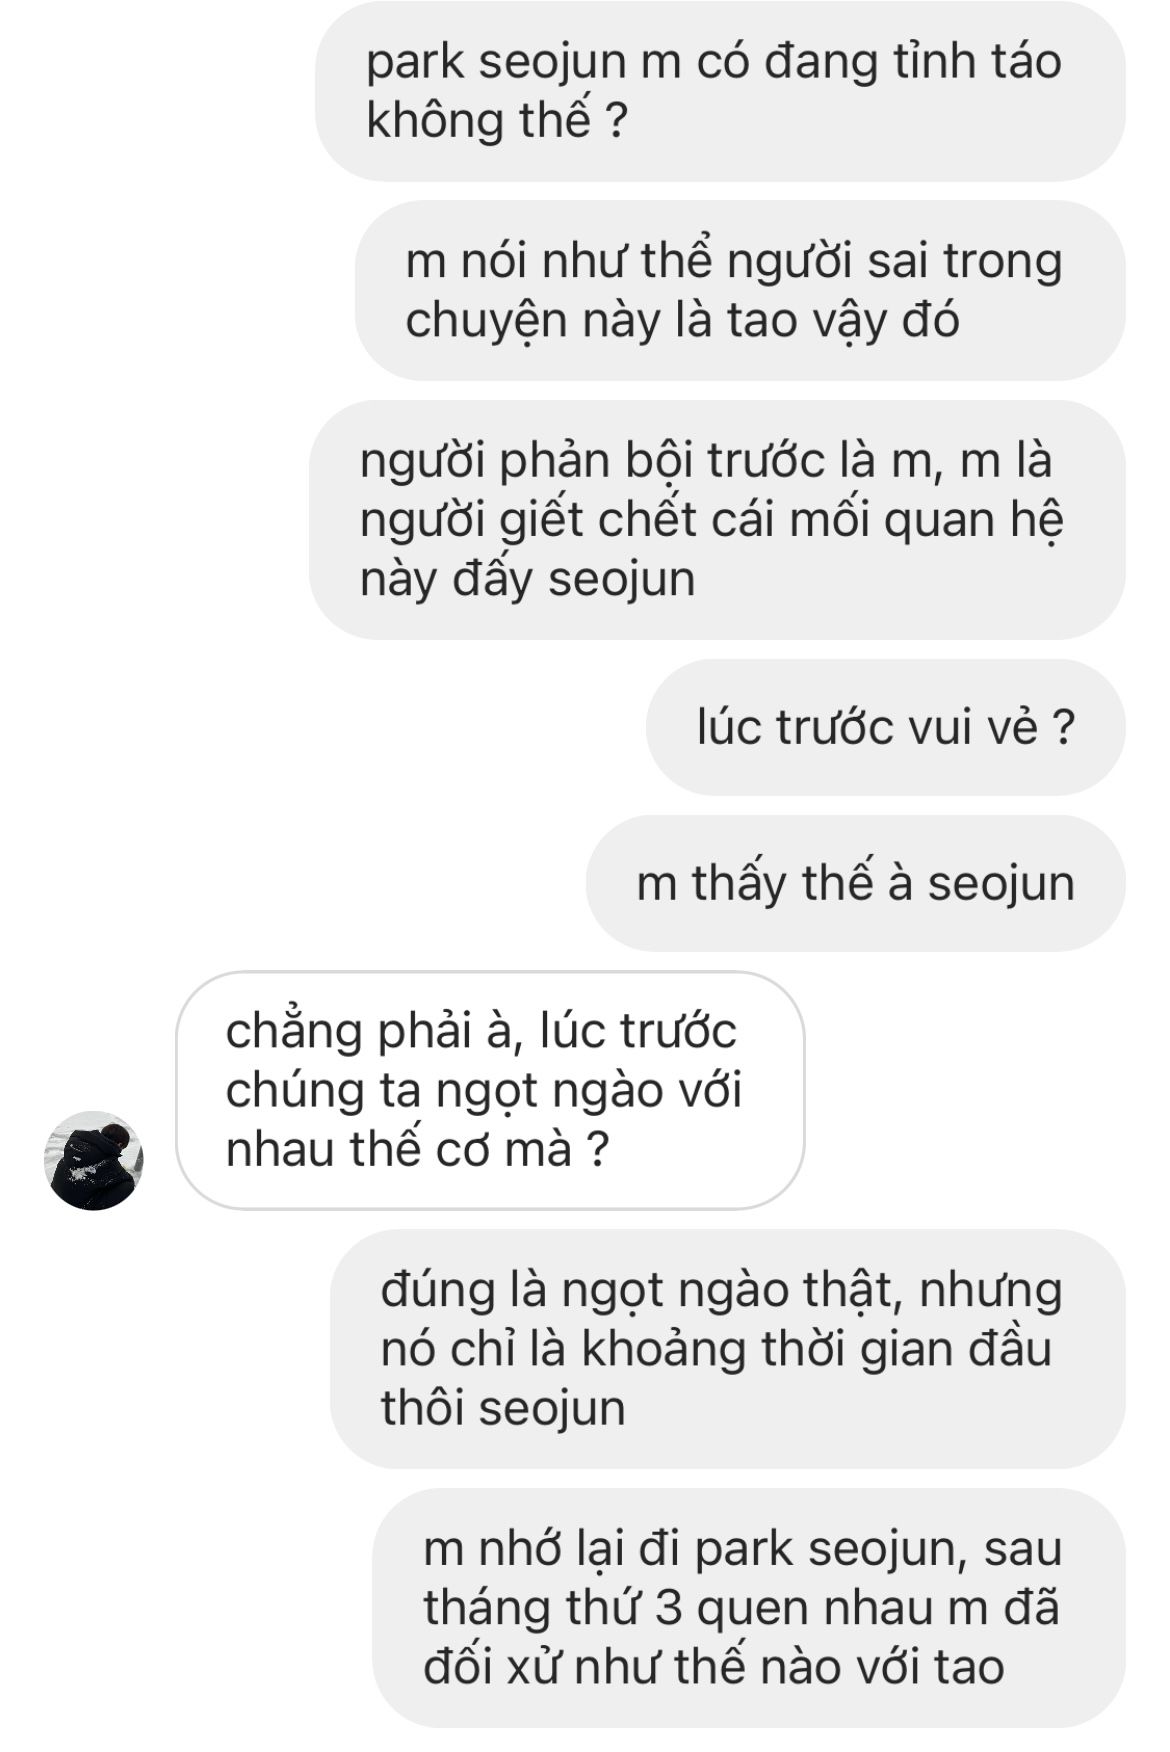The image size is (1170, 1752).
Task: Tap the sender's profile avatar
Action: tap(94, 1160)
